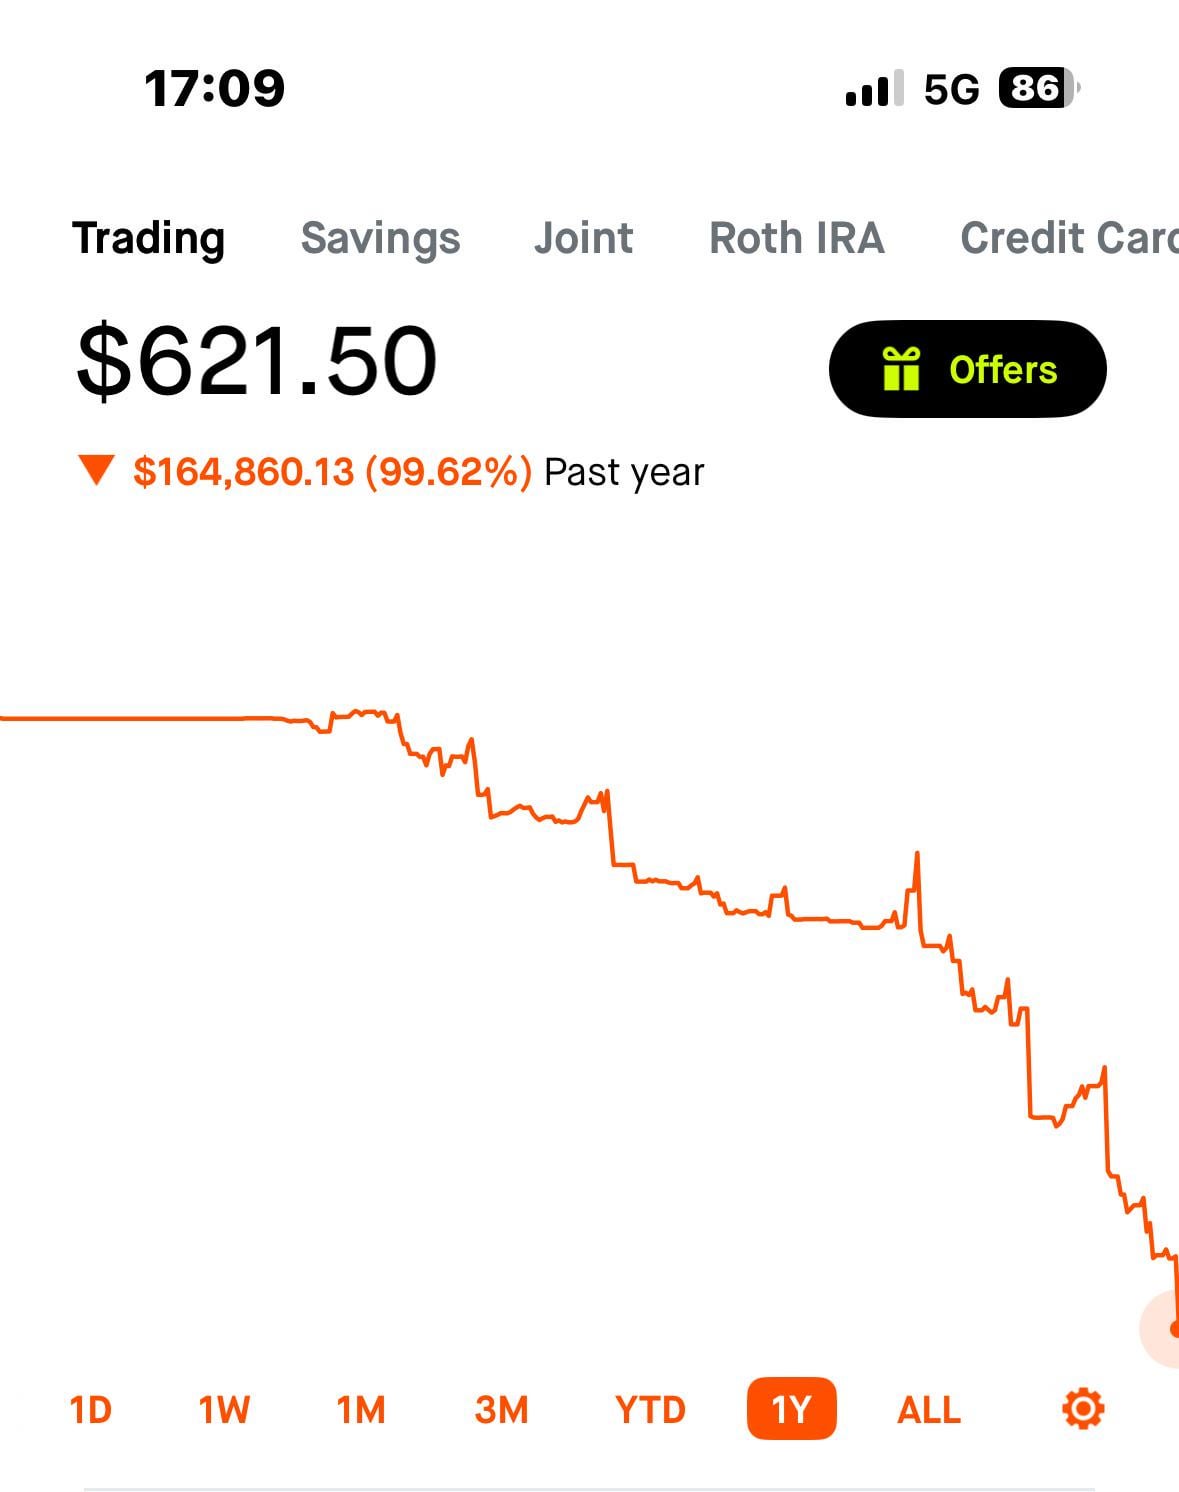Select the 1D chart range
Screen dimensions: 1179x1492
tap(90, 1410)
